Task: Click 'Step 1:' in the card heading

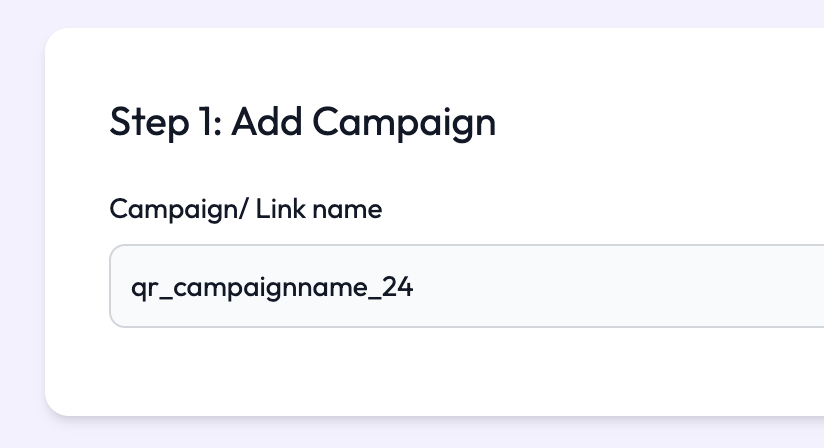Action: [x=164, y=122]
